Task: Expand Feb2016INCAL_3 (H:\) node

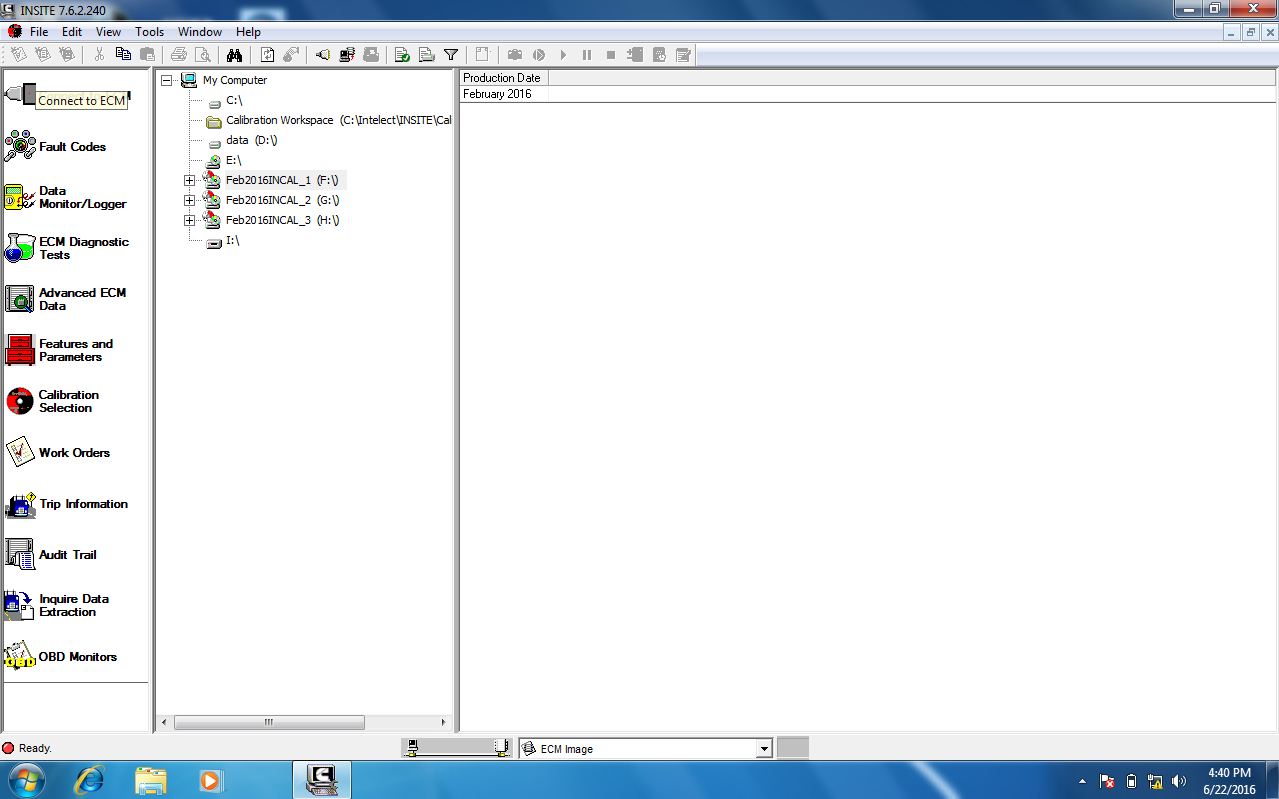Action: 189,220
